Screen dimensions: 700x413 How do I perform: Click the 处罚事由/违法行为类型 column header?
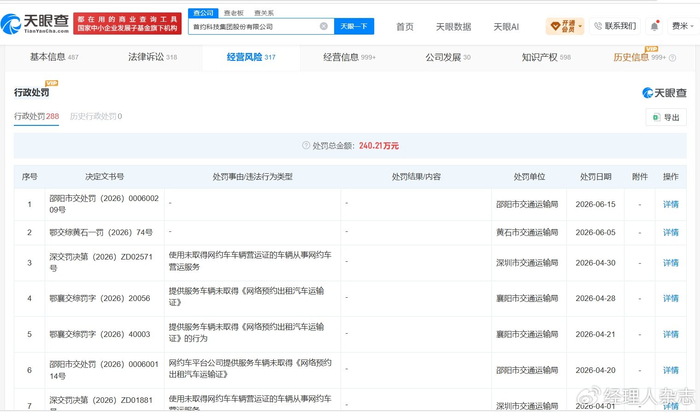[x=253, y=177]
